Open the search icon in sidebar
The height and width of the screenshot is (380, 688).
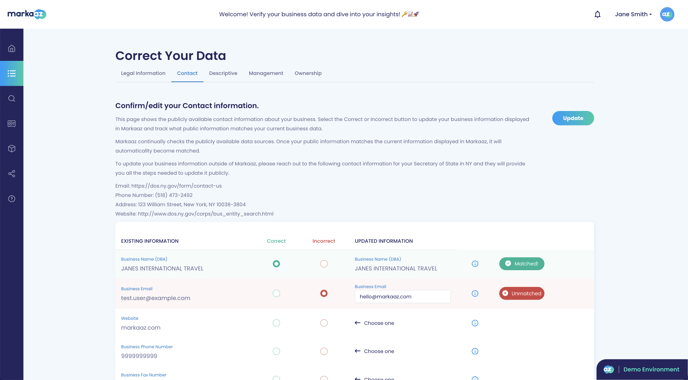pos(12,98)
